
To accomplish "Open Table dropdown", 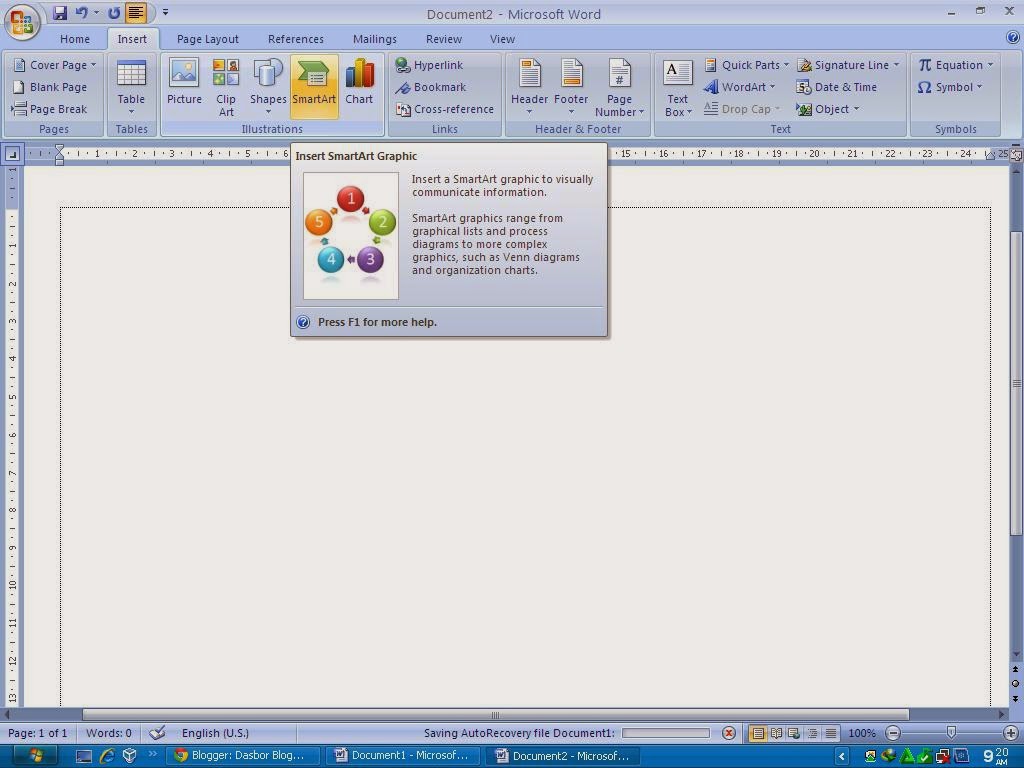I will [131, 87].
